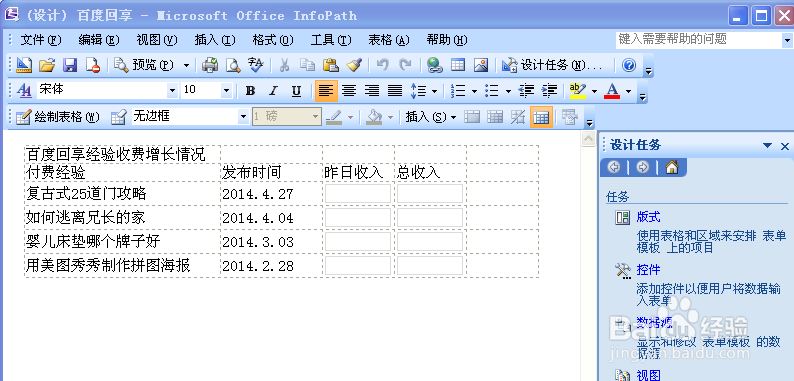
Task: Toggle italic formatting
Action: coord(273,91)
